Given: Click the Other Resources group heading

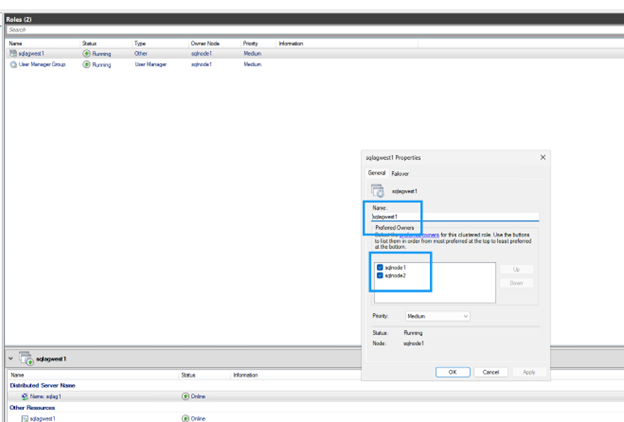Looking at the screenshot, I should tap(32, 408).
